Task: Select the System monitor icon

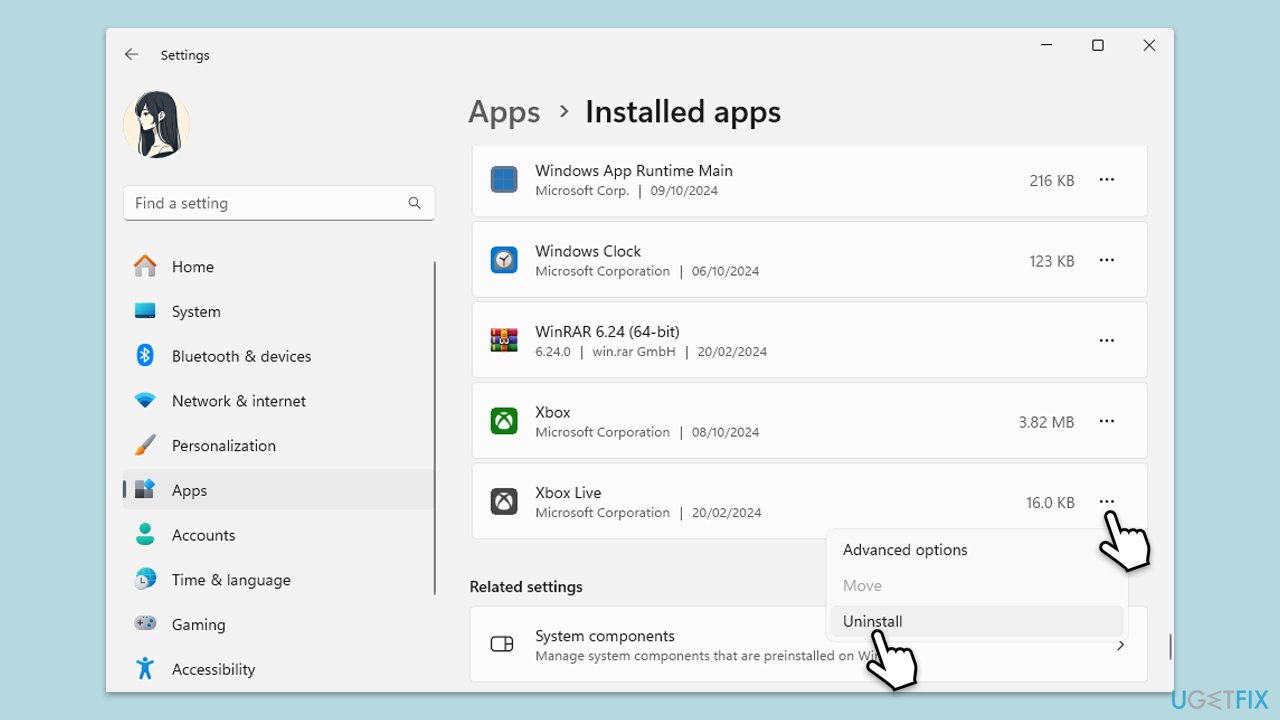Action: 145,311
